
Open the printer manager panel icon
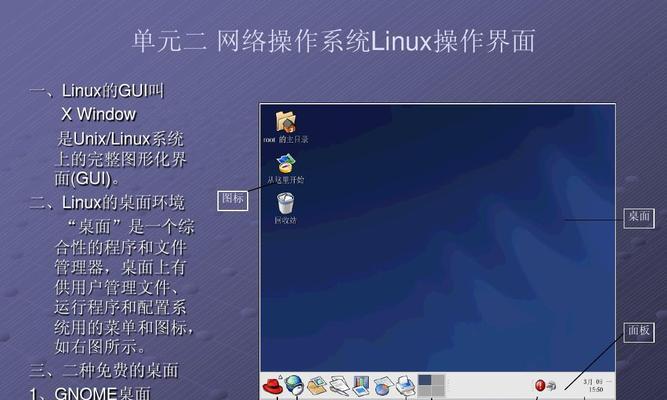pyautogui.click(x=406, y=386)
